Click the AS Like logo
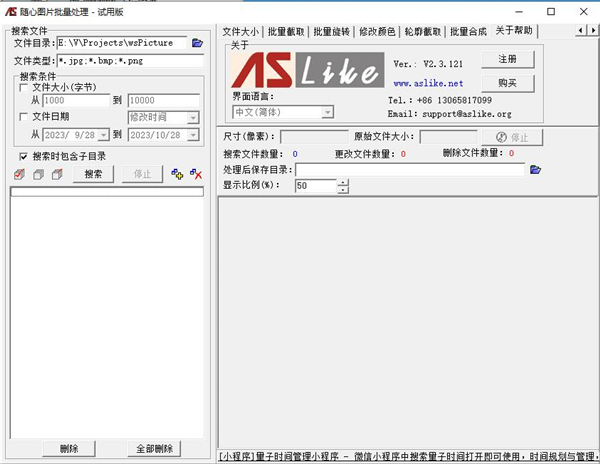This screenshot has height=464, width=600. point(308,70)
